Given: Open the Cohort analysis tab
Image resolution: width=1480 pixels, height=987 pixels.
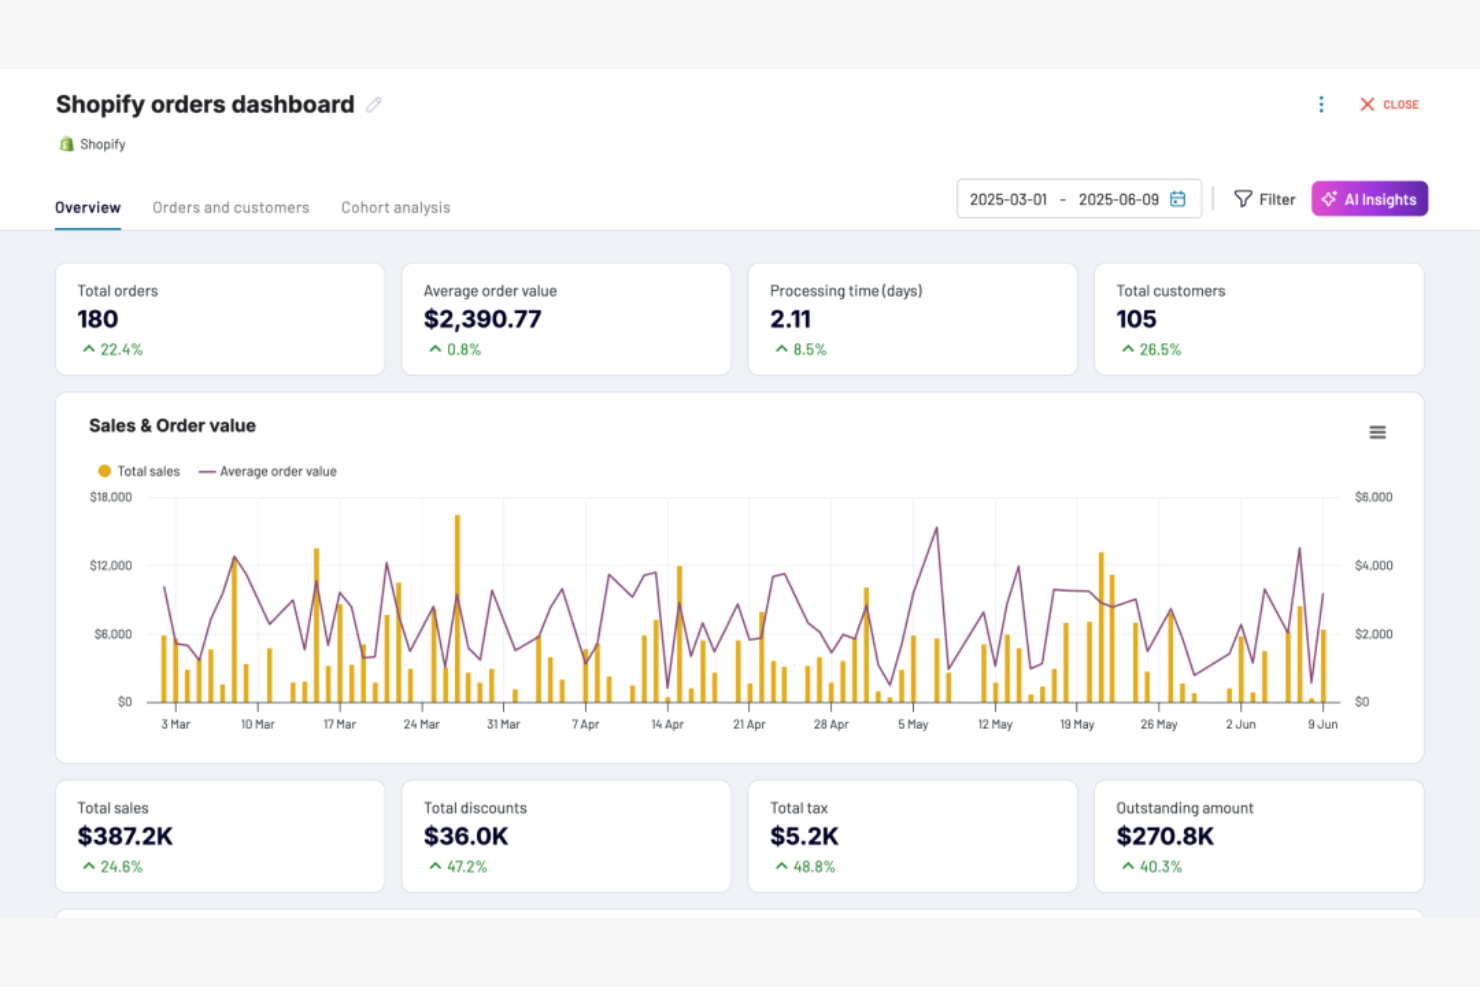Looking at the screenshot, I should click(395, 207).
